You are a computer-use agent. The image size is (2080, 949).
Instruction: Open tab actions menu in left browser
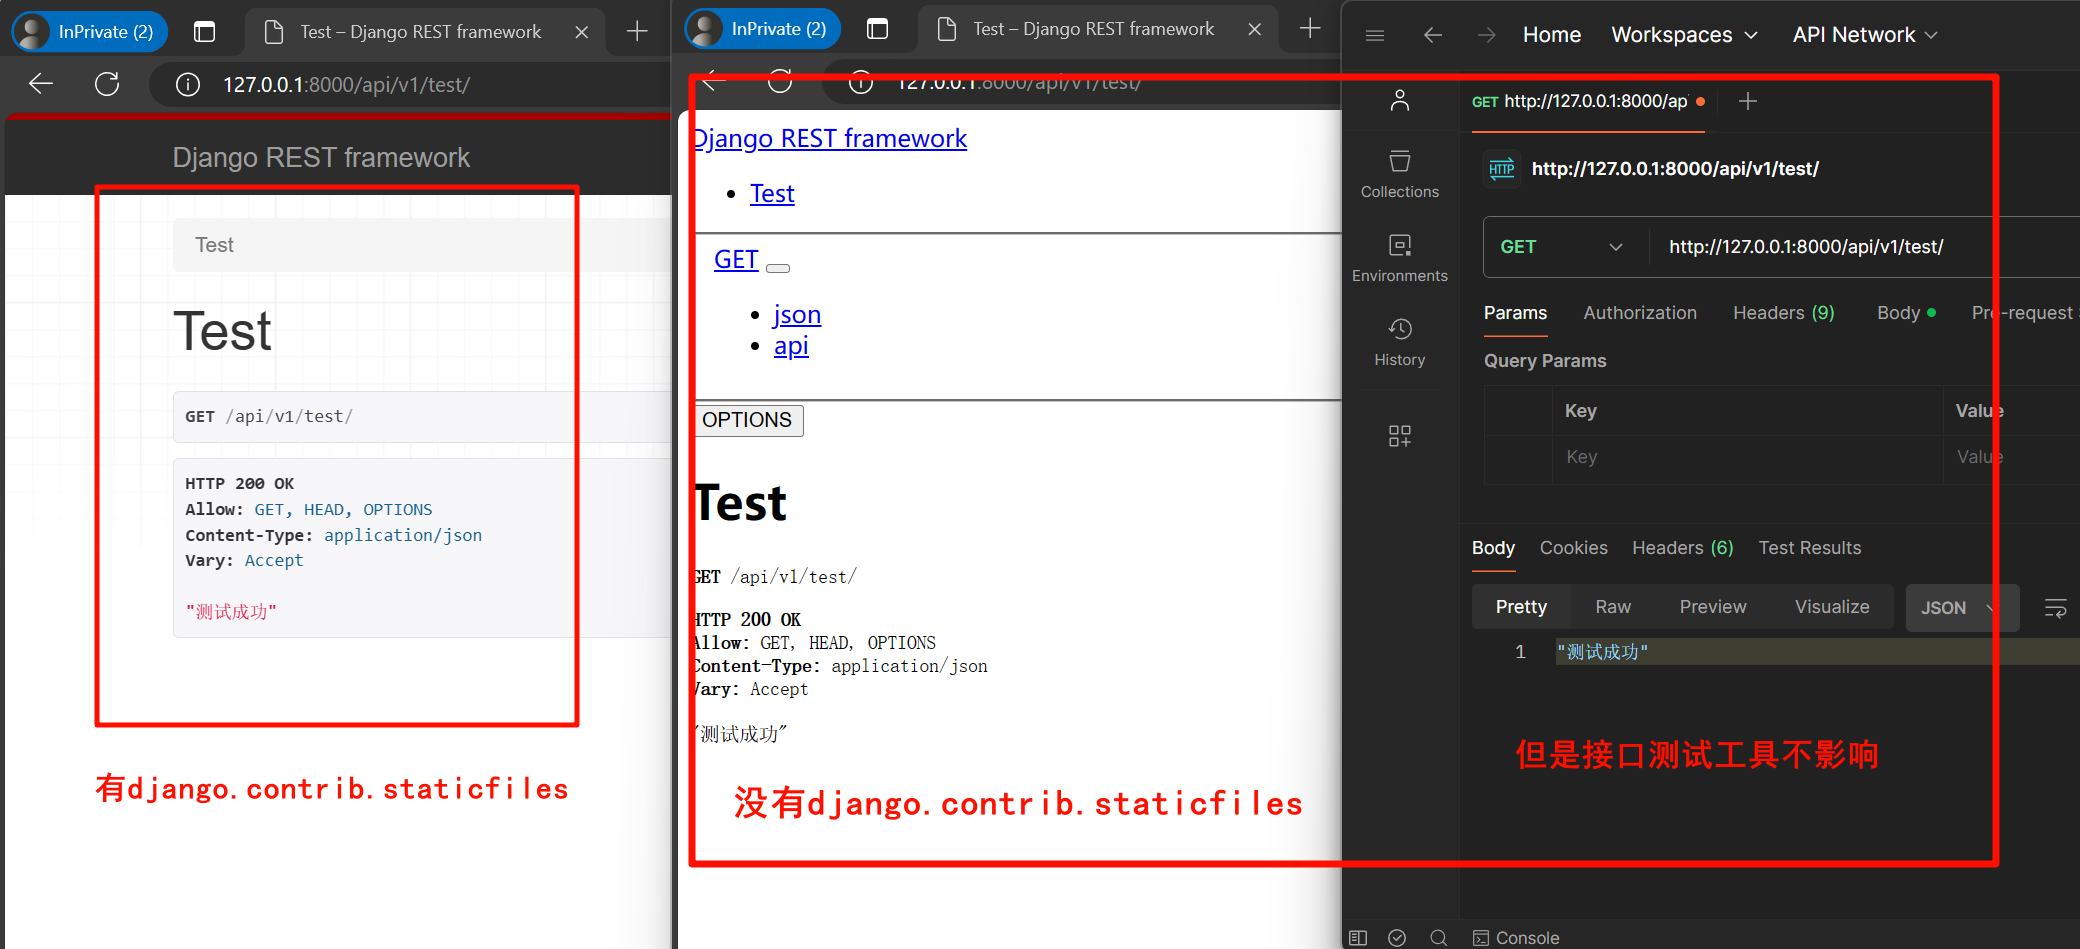click(x=205, y=32)
